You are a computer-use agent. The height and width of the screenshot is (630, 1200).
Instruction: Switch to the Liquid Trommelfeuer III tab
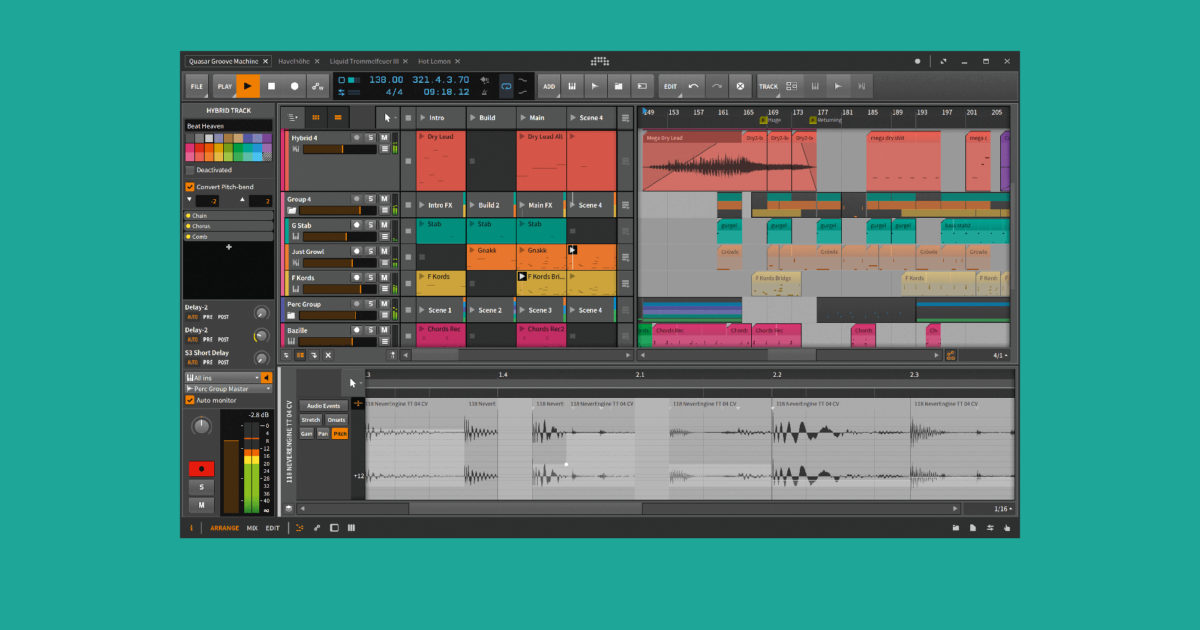[x=363, y=61]
